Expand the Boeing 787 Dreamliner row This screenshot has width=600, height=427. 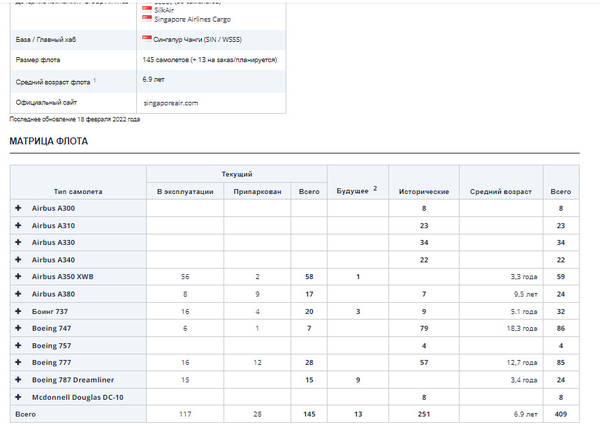coord(18,380)
